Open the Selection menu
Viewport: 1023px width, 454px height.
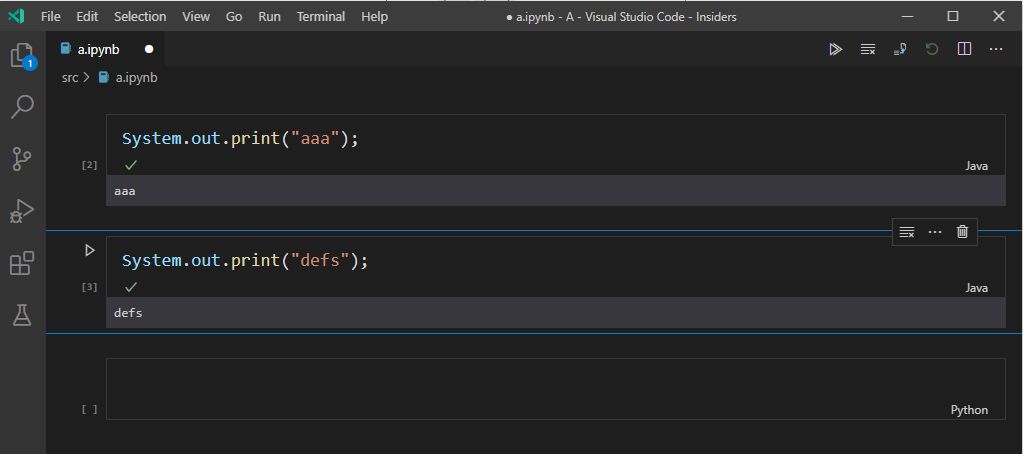coord(140,17)
